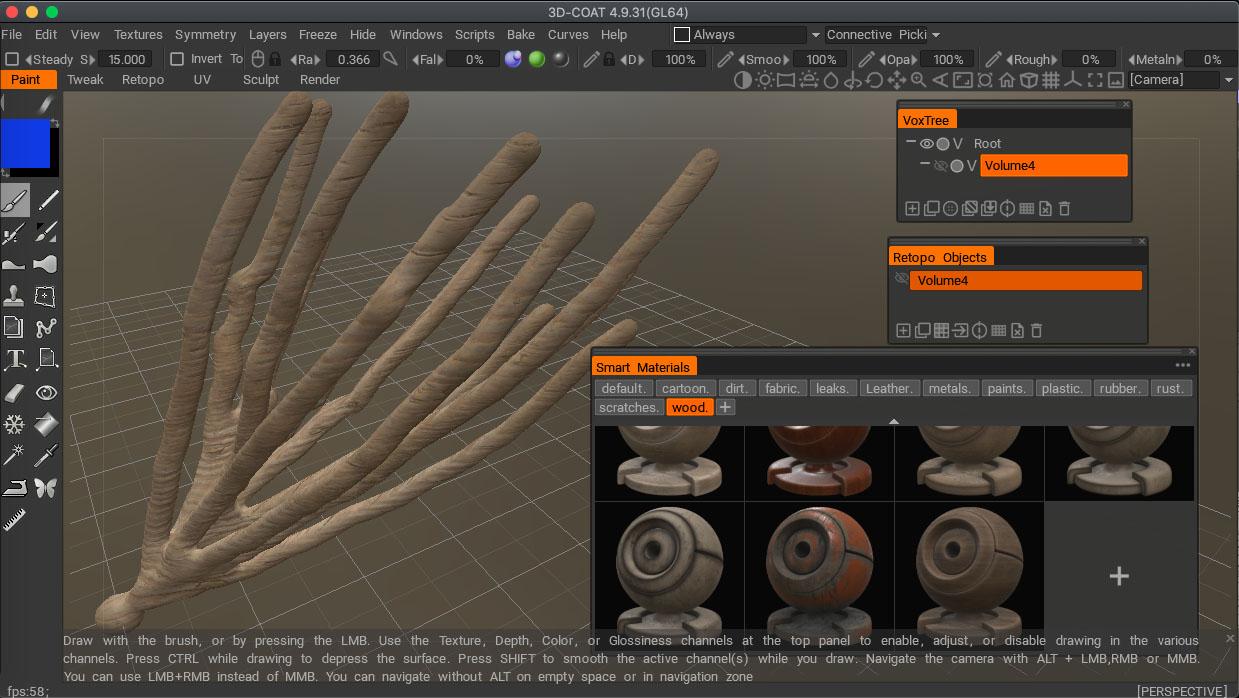This screenshot has height=698, width=1239.
Task: Open the Leather smart materials category
Action: pos(889,388)
